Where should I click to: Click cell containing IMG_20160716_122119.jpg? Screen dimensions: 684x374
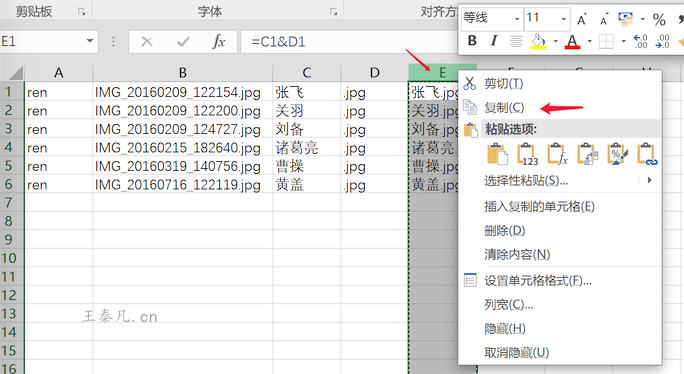coord(182,185)
